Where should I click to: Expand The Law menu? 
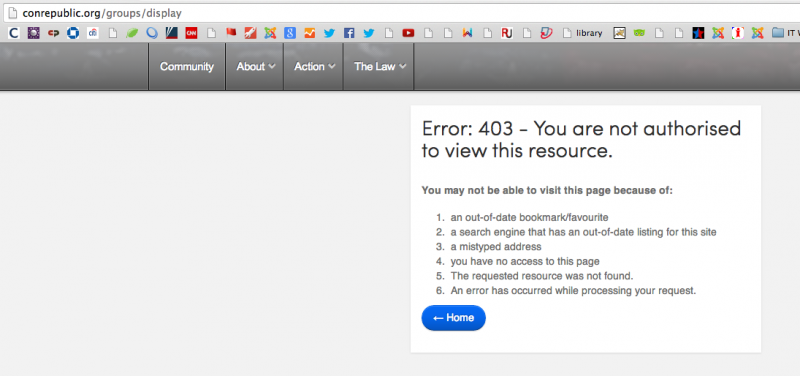tap(379, 66)
